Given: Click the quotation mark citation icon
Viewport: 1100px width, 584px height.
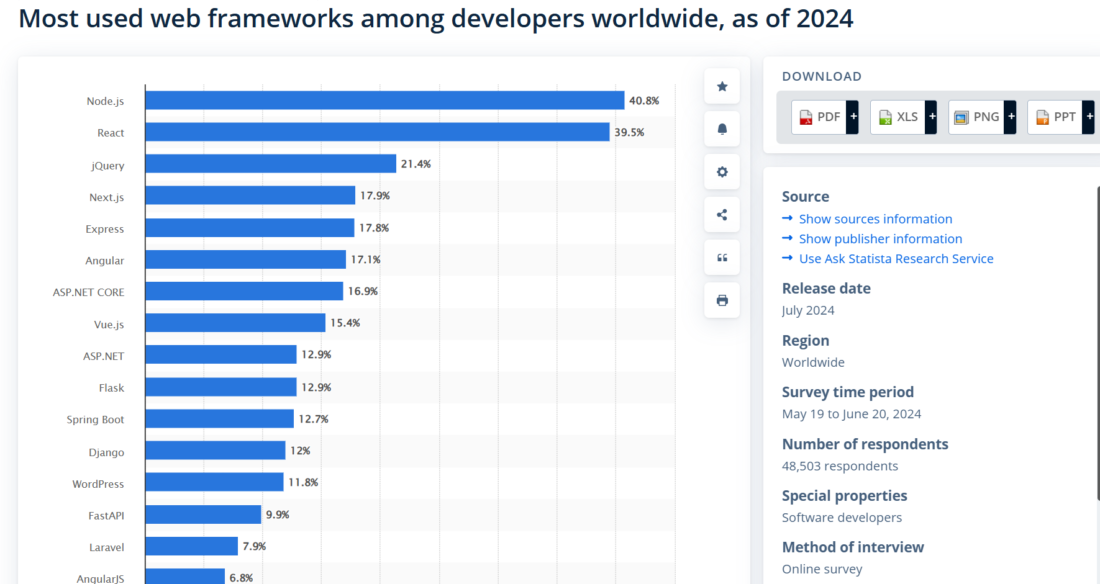Looking at the screenshot, I should tap(722, 258).
